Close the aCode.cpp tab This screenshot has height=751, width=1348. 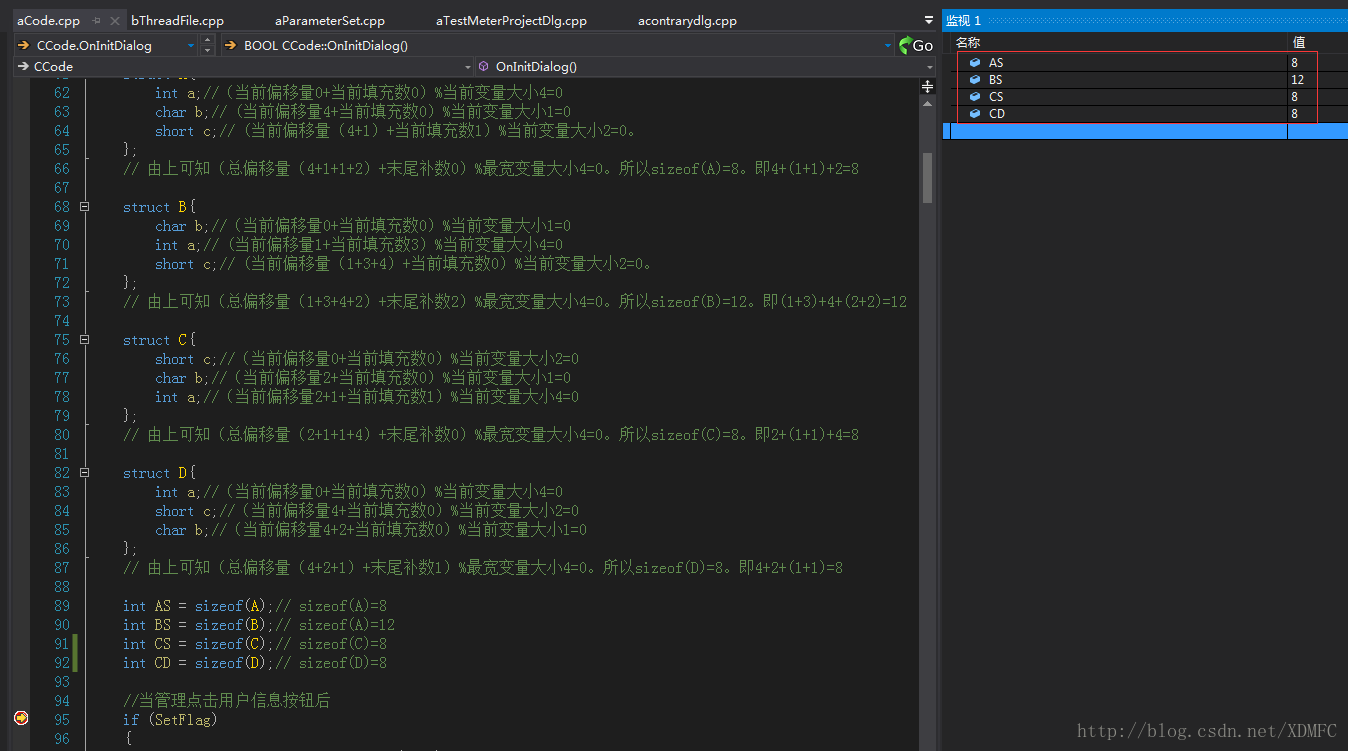click(x=115, y=20)
